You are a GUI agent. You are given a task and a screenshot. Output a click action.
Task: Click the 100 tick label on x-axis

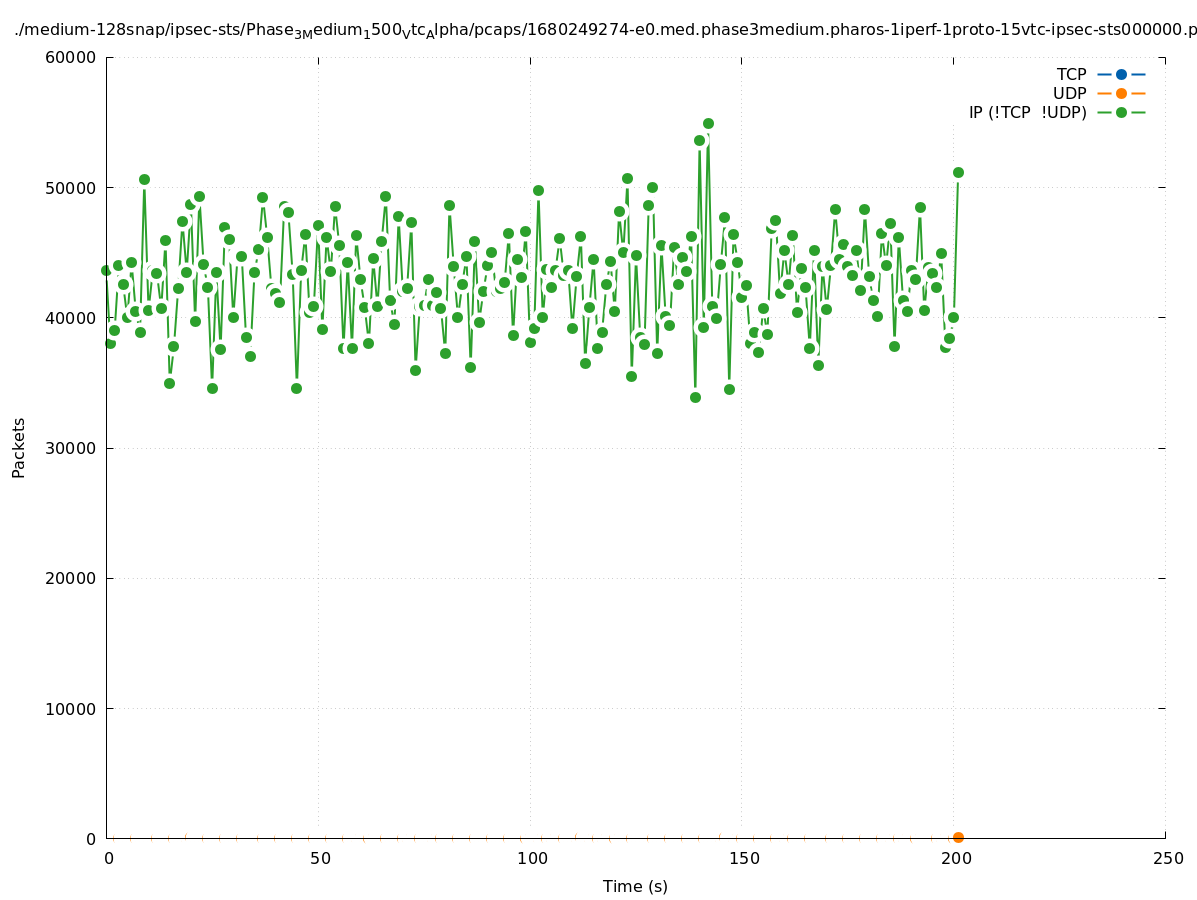pyautogui.click(x=531, y=858)
